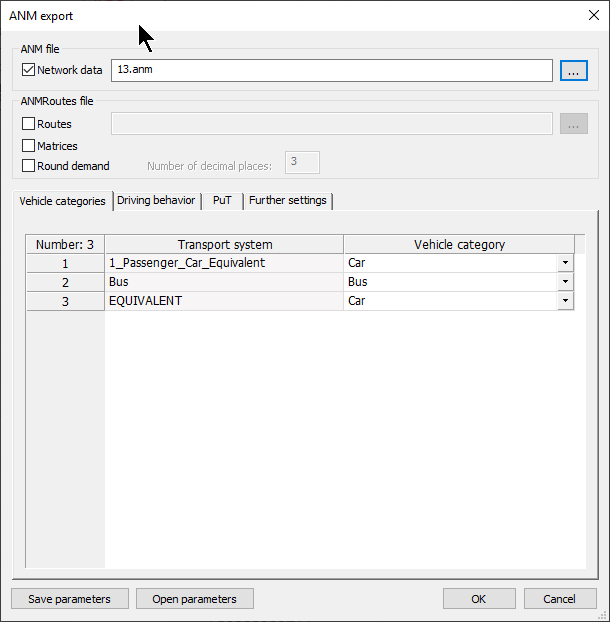Click the browse button next to 13.anm

tap(573, 70)
